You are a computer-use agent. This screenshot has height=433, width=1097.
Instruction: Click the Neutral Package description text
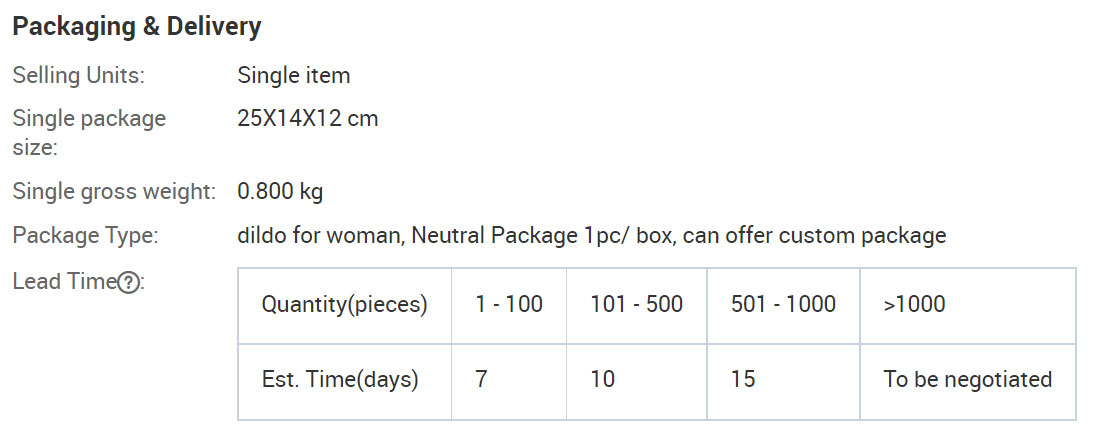point(591,236)
